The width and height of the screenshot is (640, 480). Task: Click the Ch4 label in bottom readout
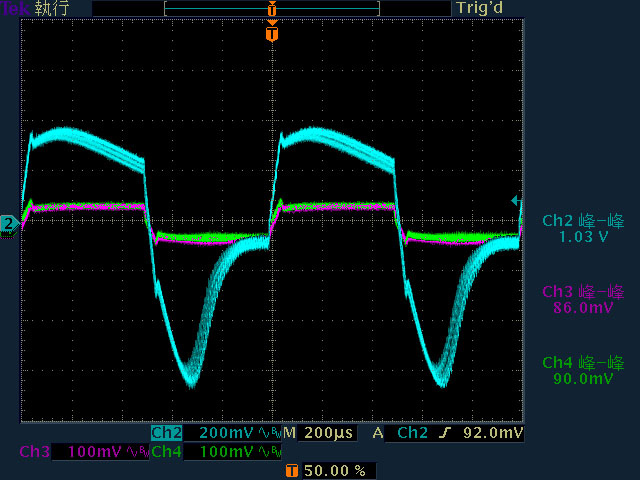[166, 452]
